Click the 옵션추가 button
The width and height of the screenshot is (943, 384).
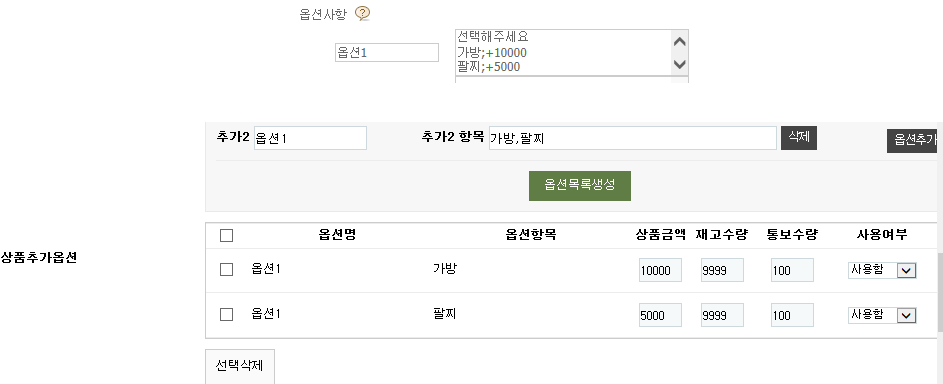point(915,141)
